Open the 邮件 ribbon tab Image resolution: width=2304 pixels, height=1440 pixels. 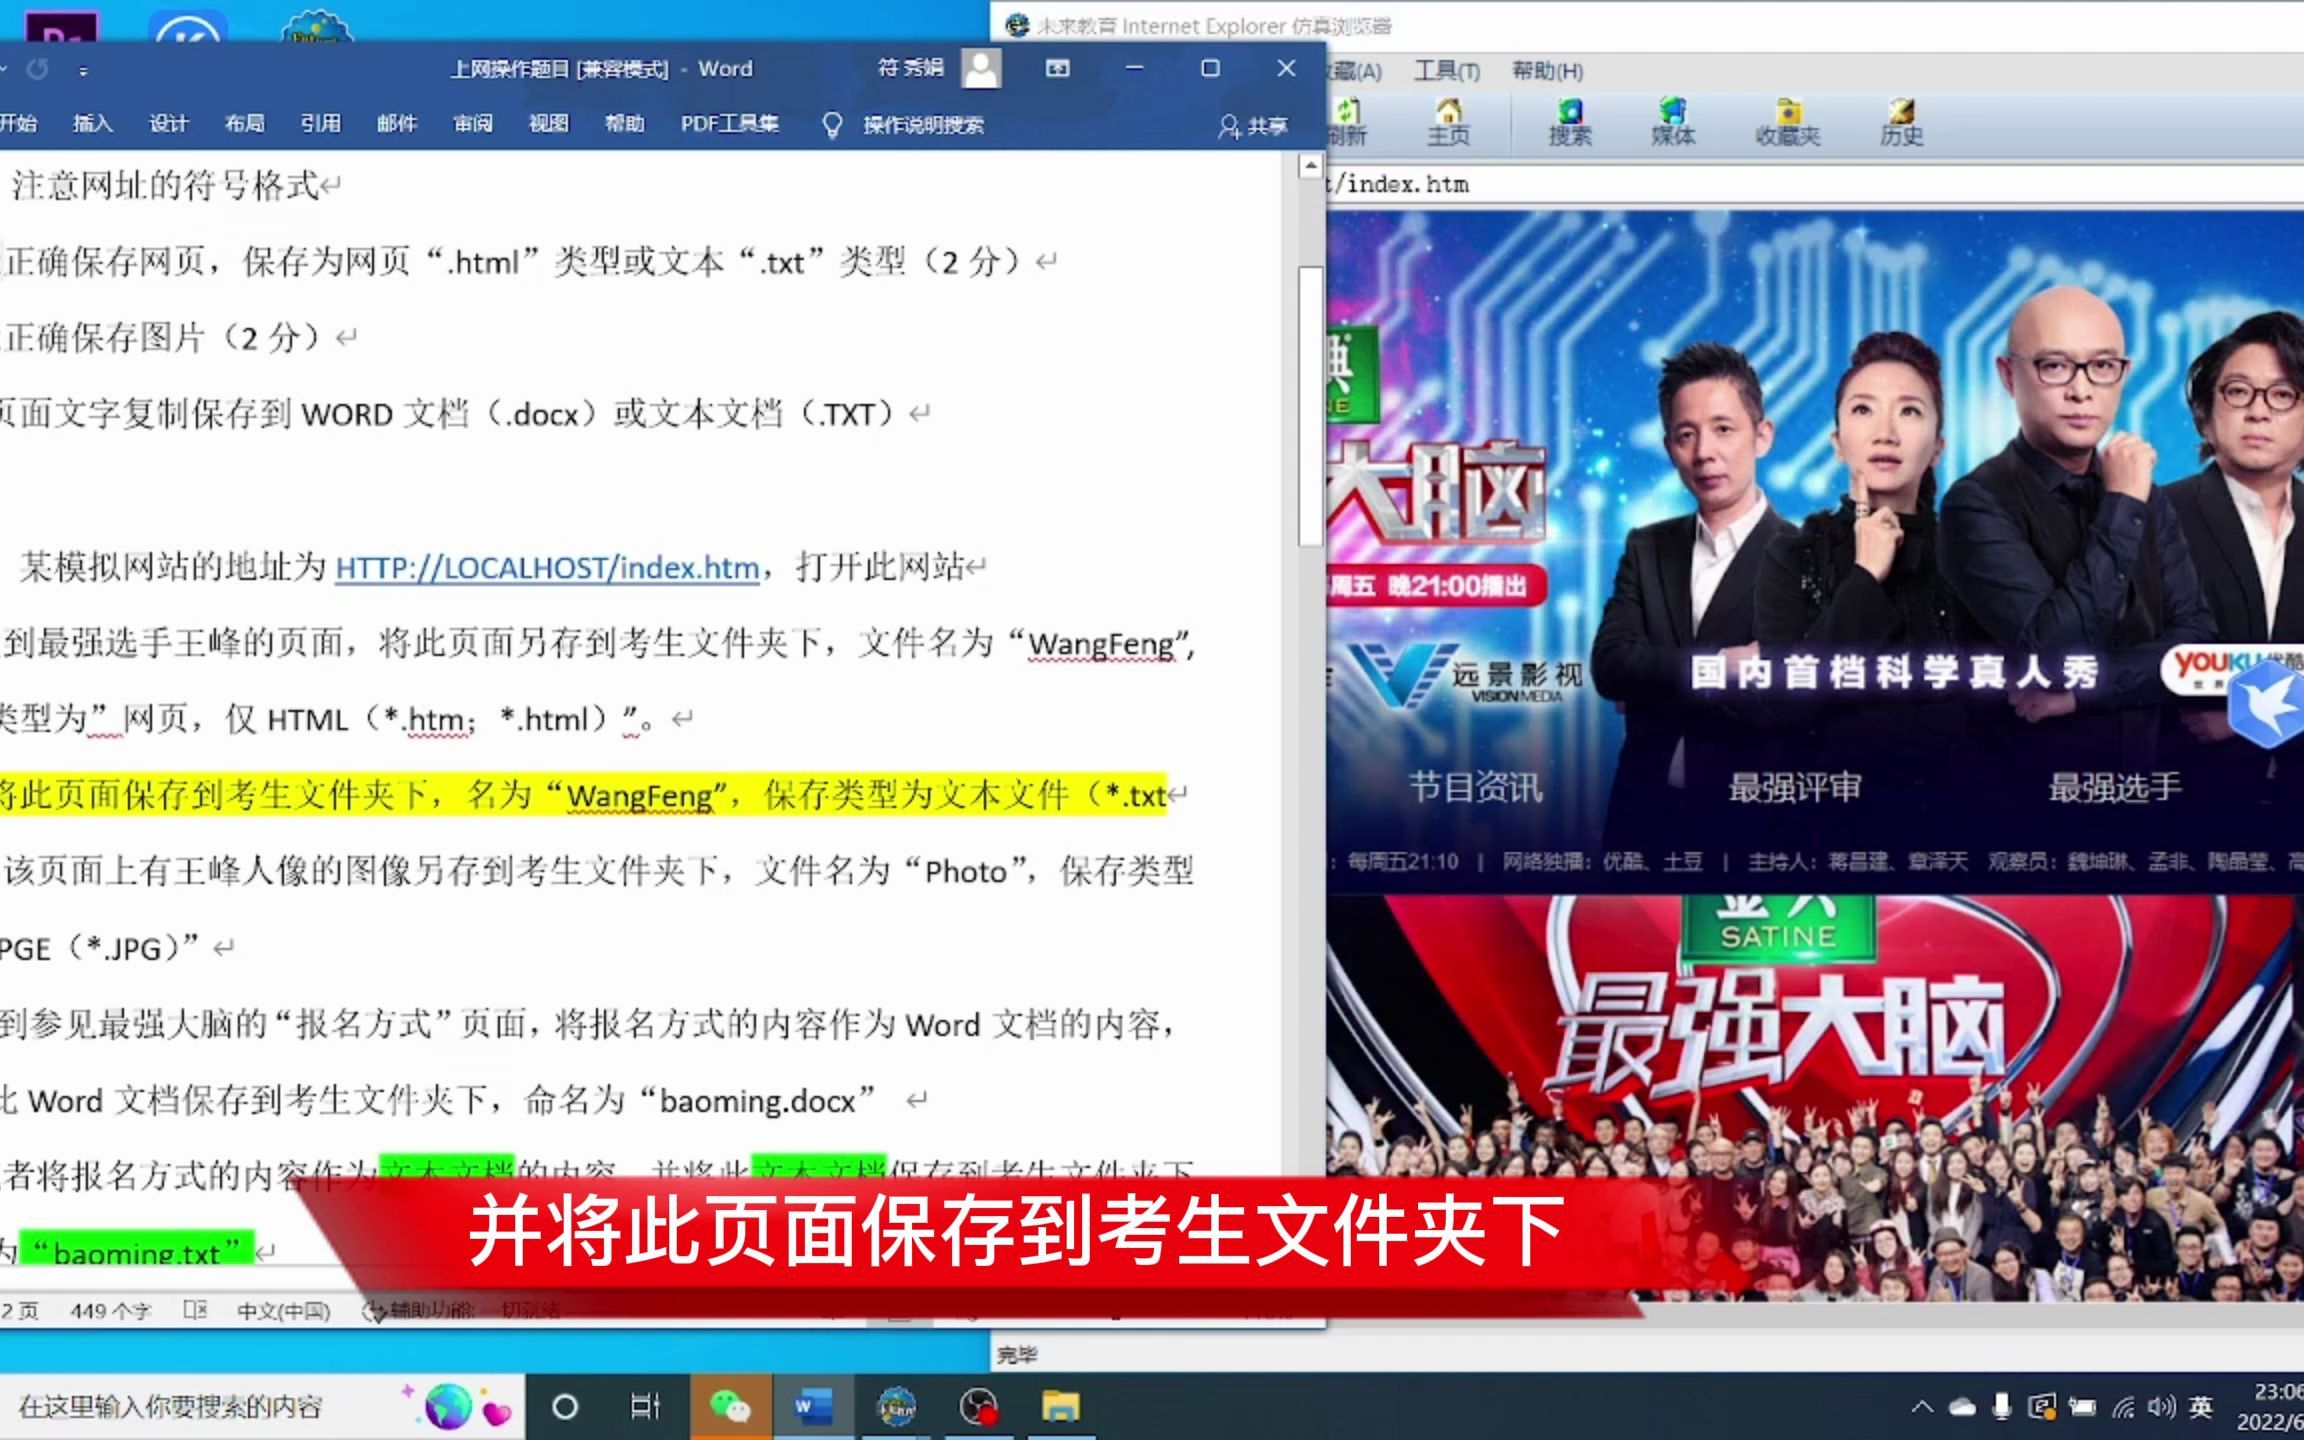396,123
